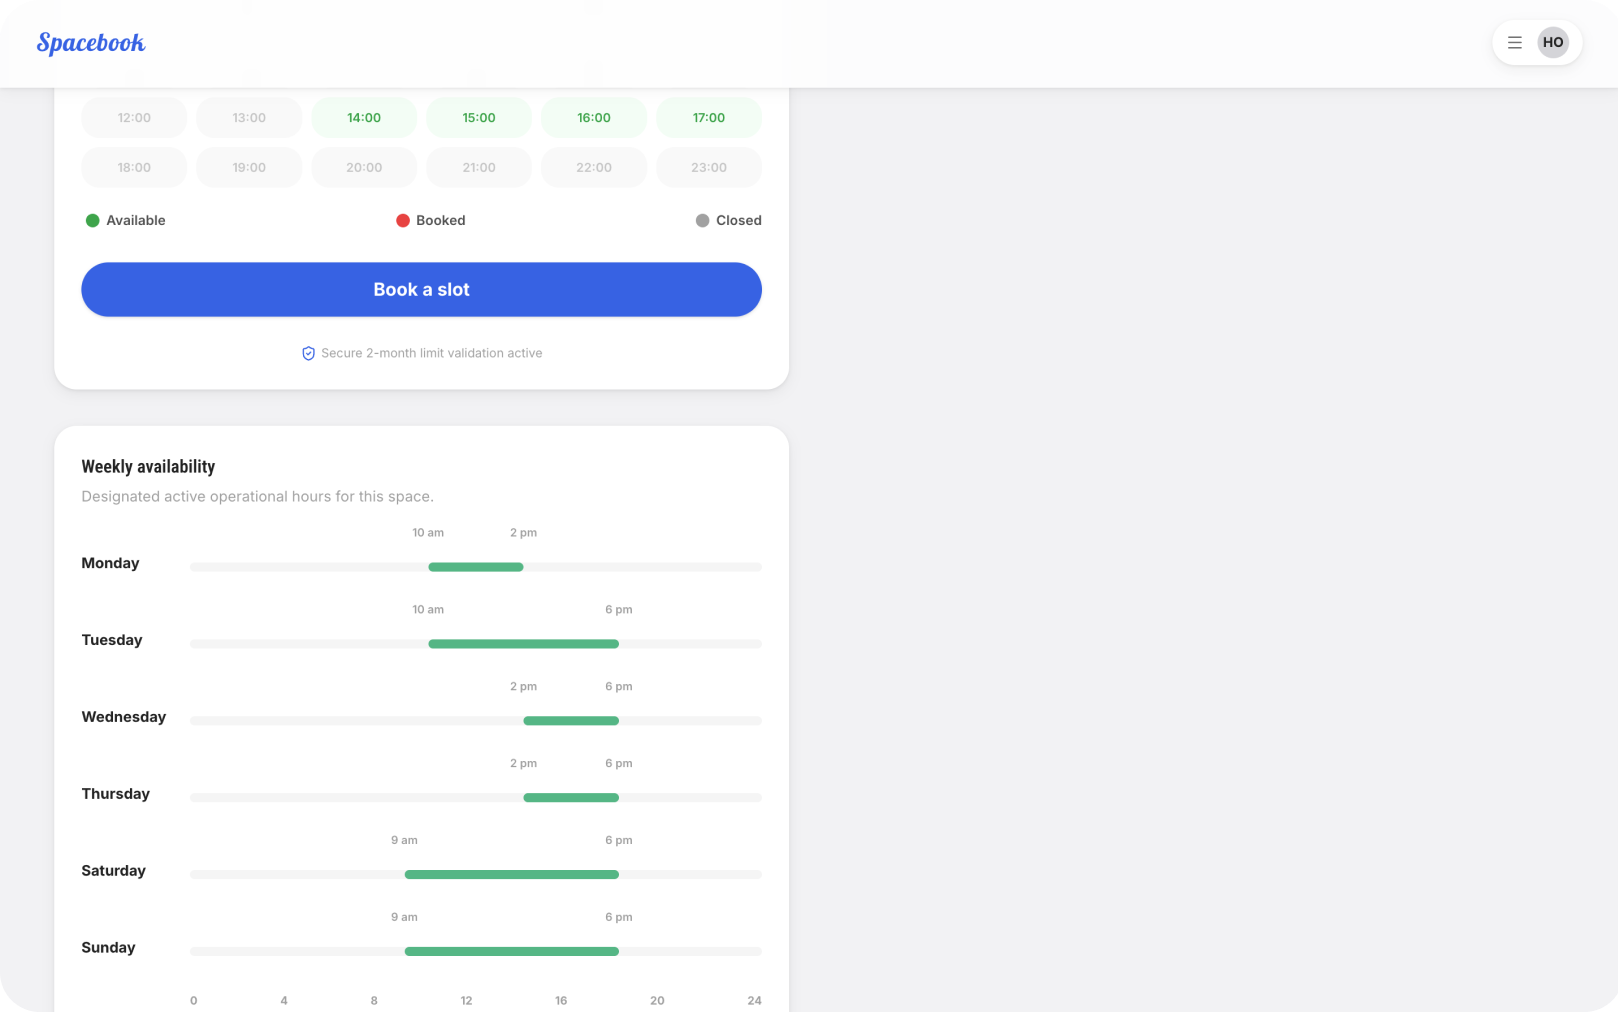This screenshot has height=1012, width=1618.
Task: Click the Monday green availability bar
Action: 476,567
